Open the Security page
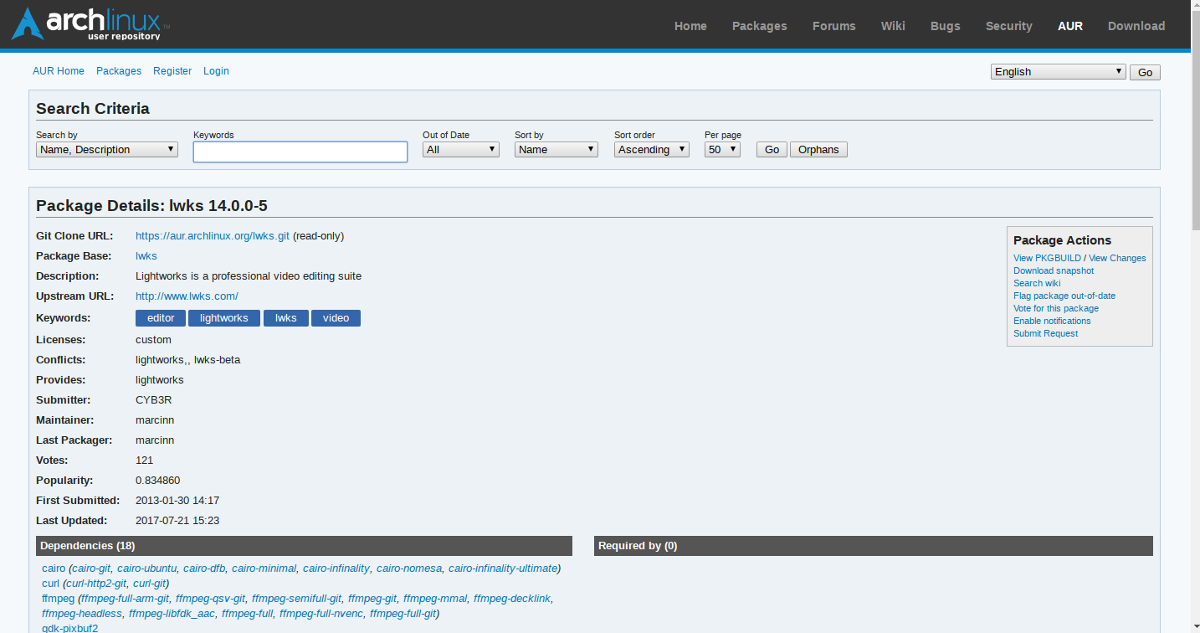This screenshot has height=633, width=1200. (1009, 26)
